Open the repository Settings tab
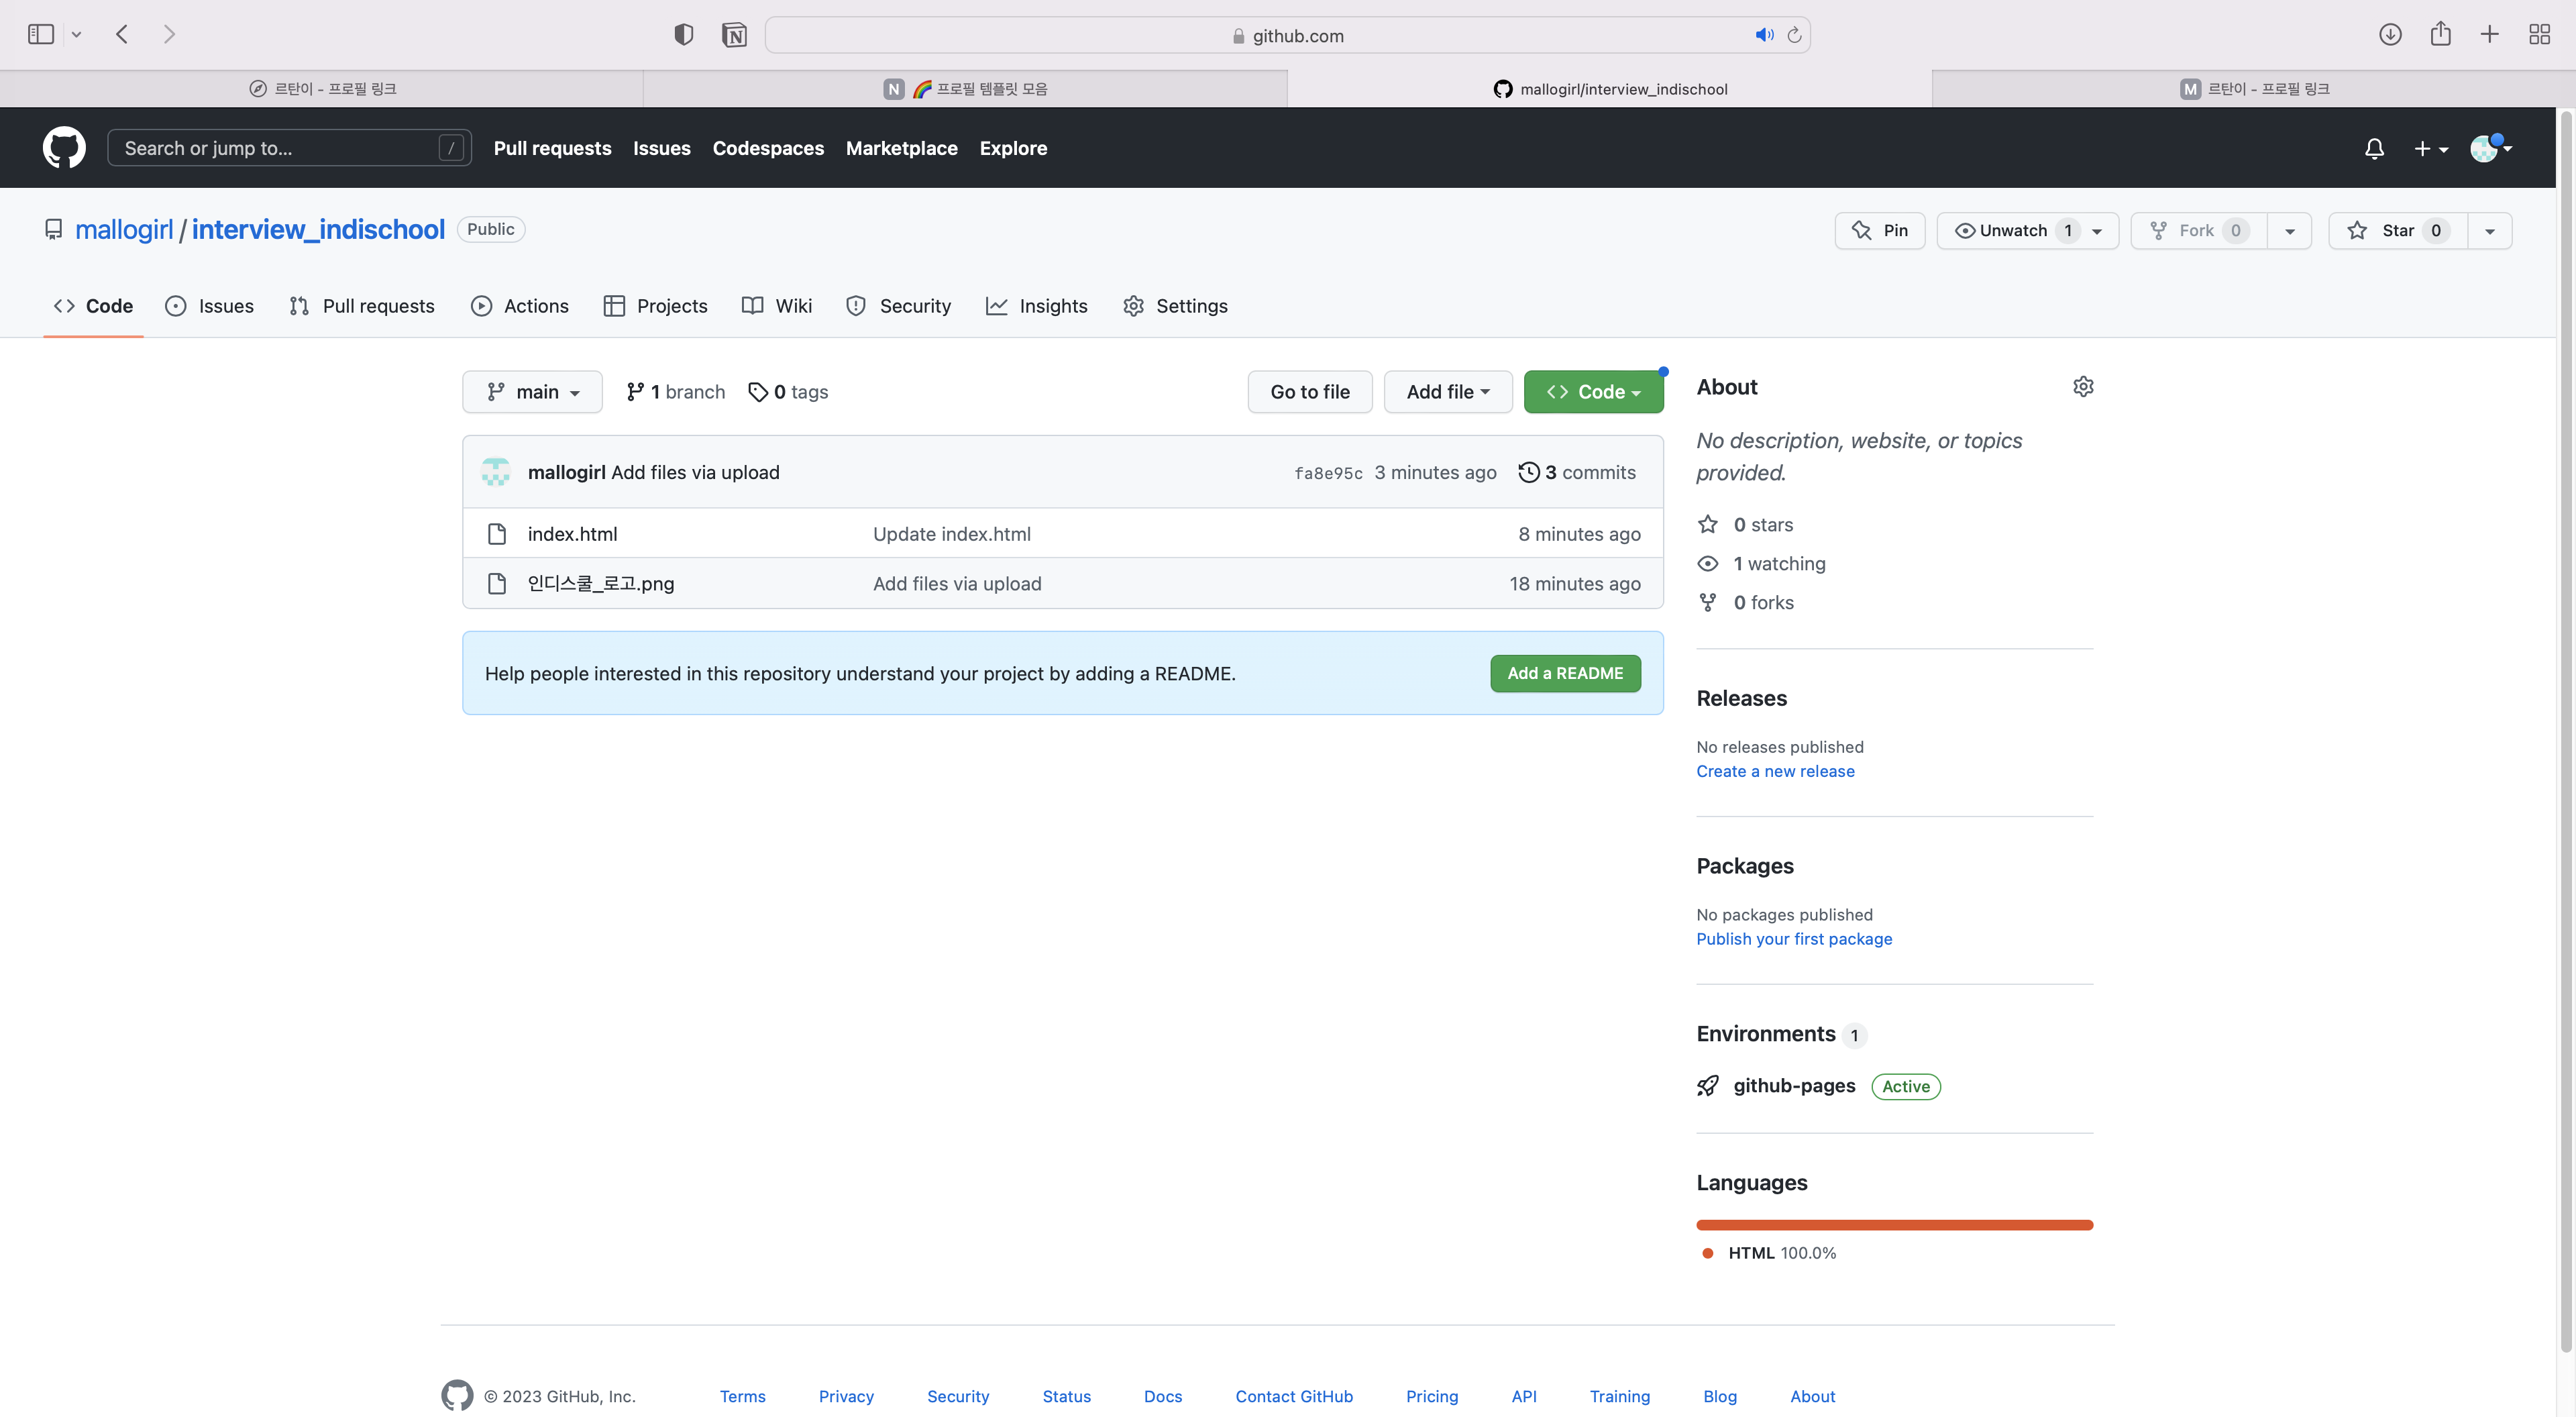This screenshot has width=2576, height=1417. click(x=1175, y=306)
